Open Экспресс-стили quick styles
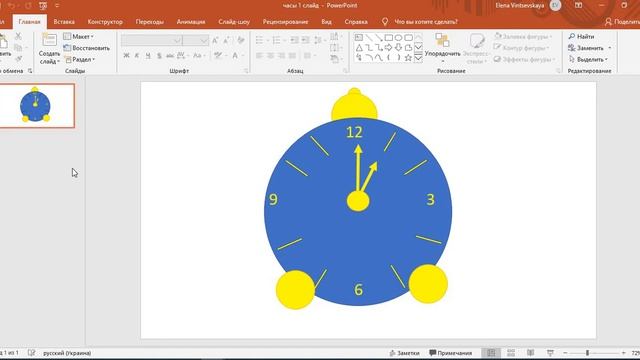Image resolution: width=640 pixels, height=360 pixels. [477, 49]
